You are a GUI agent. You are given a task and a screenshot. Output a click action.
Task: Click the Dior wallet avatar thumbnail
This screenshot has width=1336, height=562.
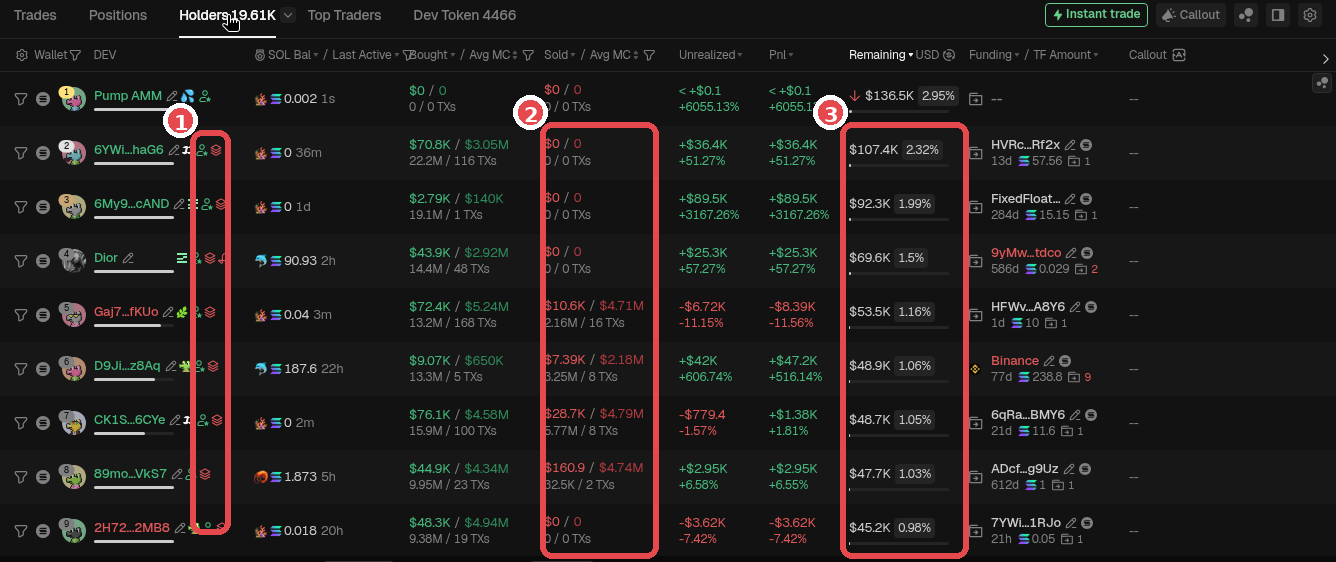pos(71,260)
